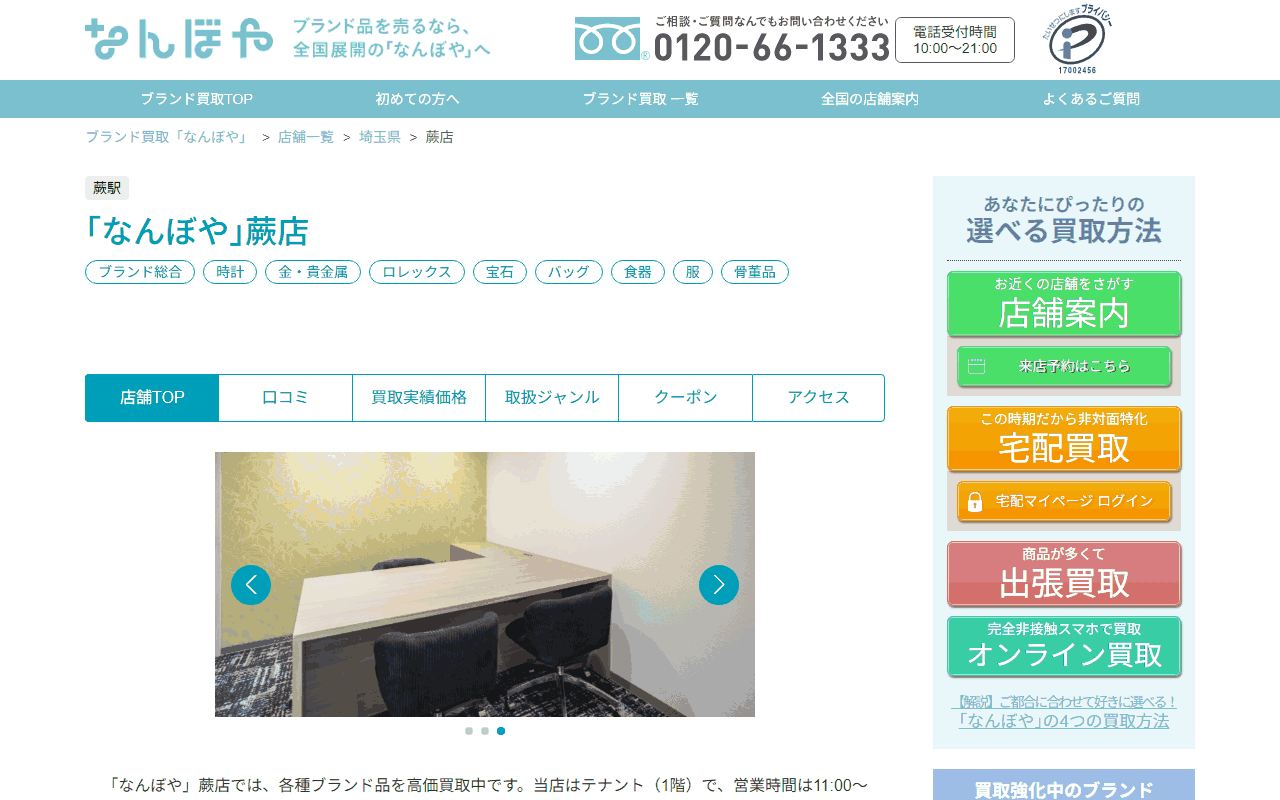Open ブランド買取TOP in navigation bar
Image resolution: width=1280 pixels, height=800 pixels.
pos(197,99)
